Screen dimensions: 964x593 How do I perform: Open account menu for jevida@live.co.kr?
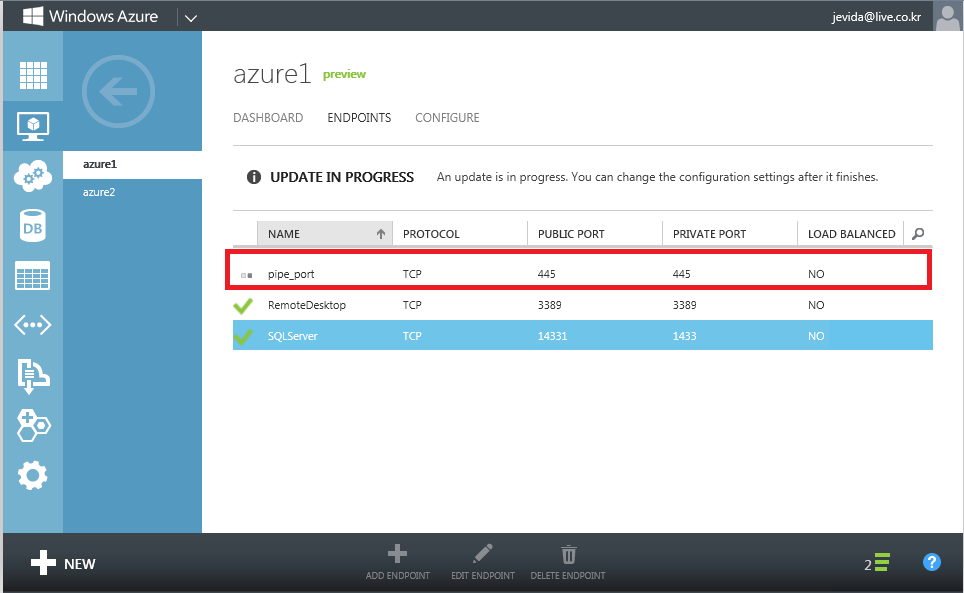coord(876,17)
